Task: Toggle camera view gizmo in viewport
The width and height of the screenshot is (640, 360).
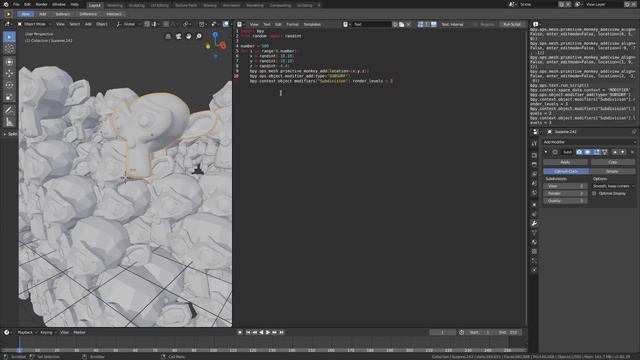Action: pyautogui.click(x=178, y=36)
